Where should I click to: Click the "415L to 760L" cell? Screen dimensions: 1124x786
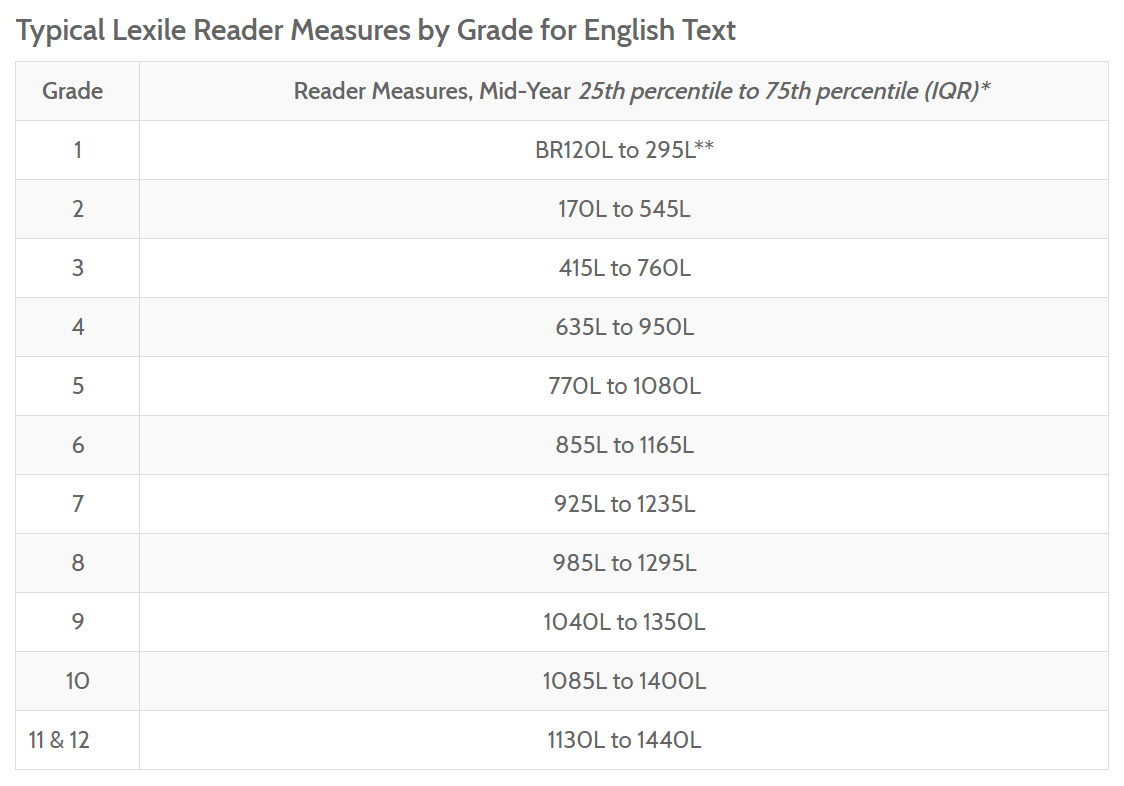click(624, 268)
